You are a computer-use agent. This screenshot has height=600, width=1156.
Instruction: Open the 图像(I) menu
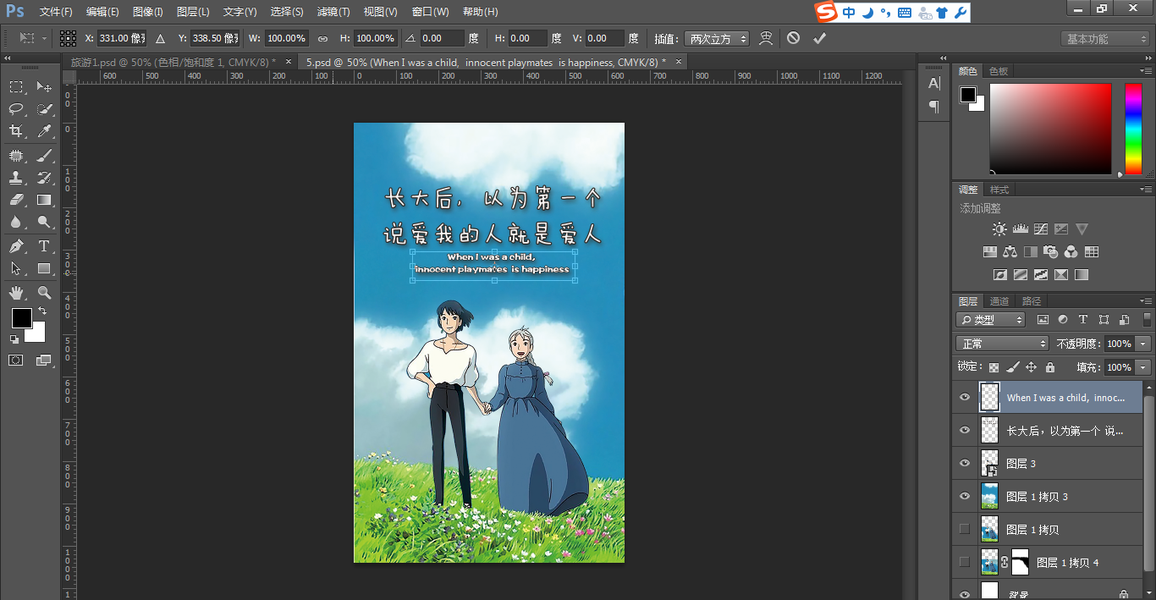147,12
